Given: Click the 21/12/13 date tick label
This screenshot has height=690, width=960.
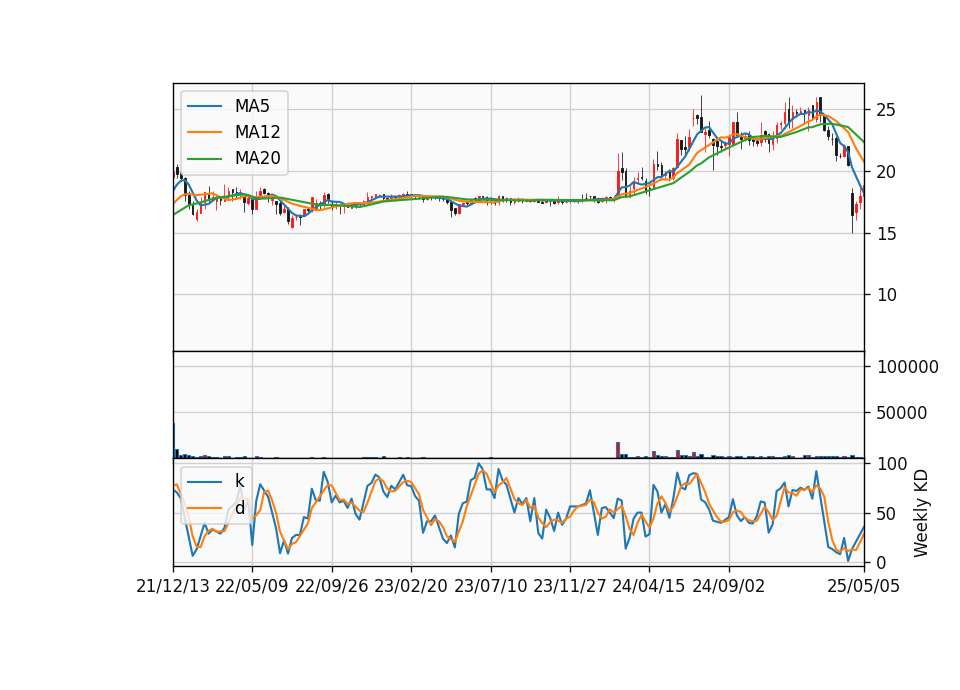Looking at the screenshot, I should click(173, 586).
